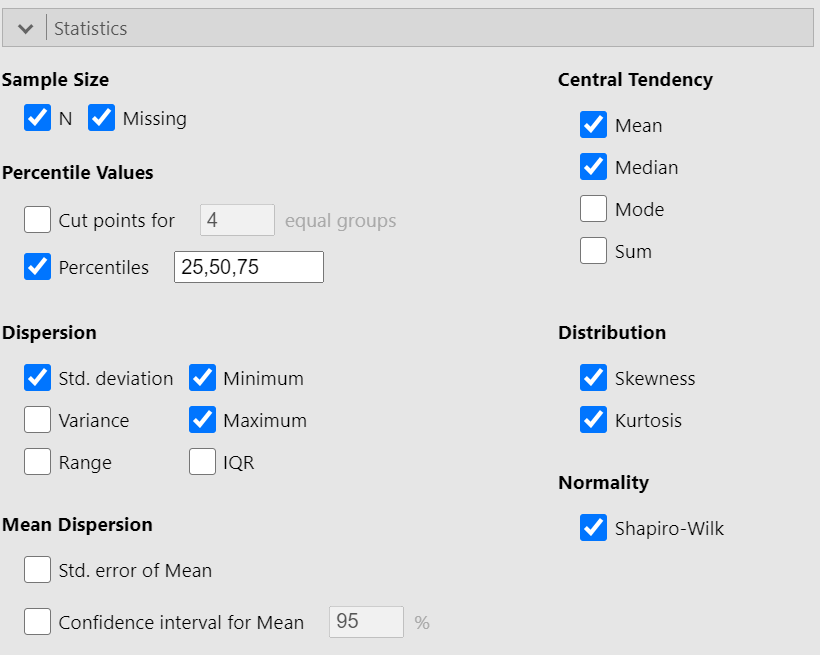Enable the IQR checkbox
The height and width of the screenshot is (655, 820).
tap(203, 462)
